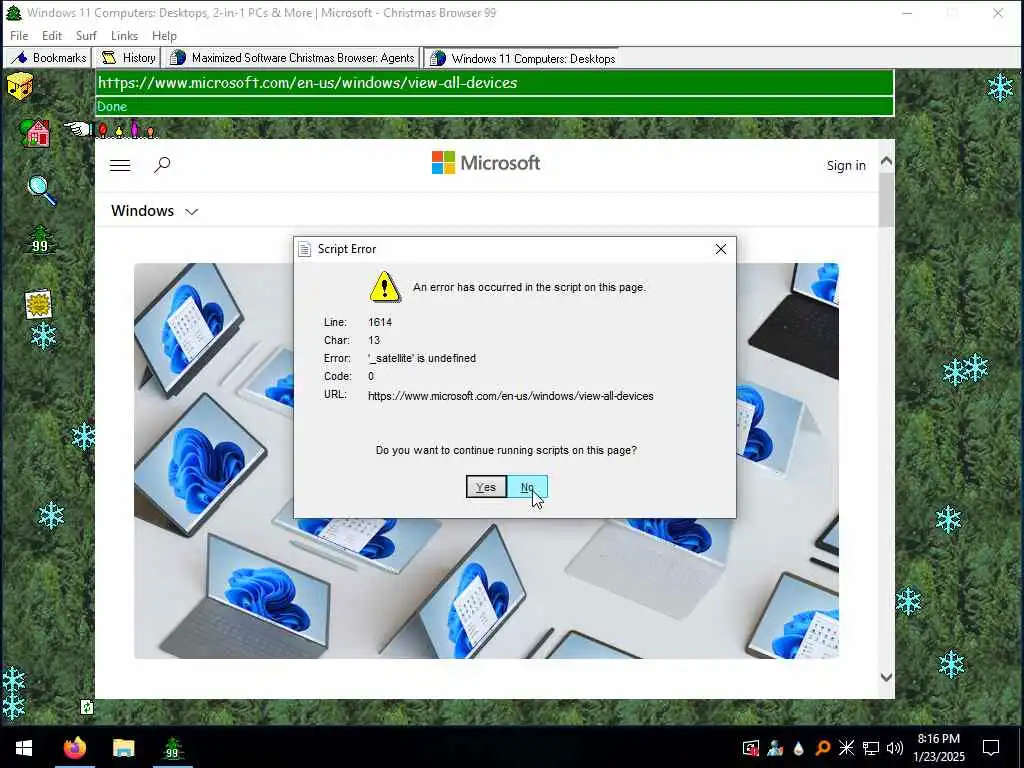Open the Windows Start menu
The width and height of the screenshot is (1024, 768).
24,747
